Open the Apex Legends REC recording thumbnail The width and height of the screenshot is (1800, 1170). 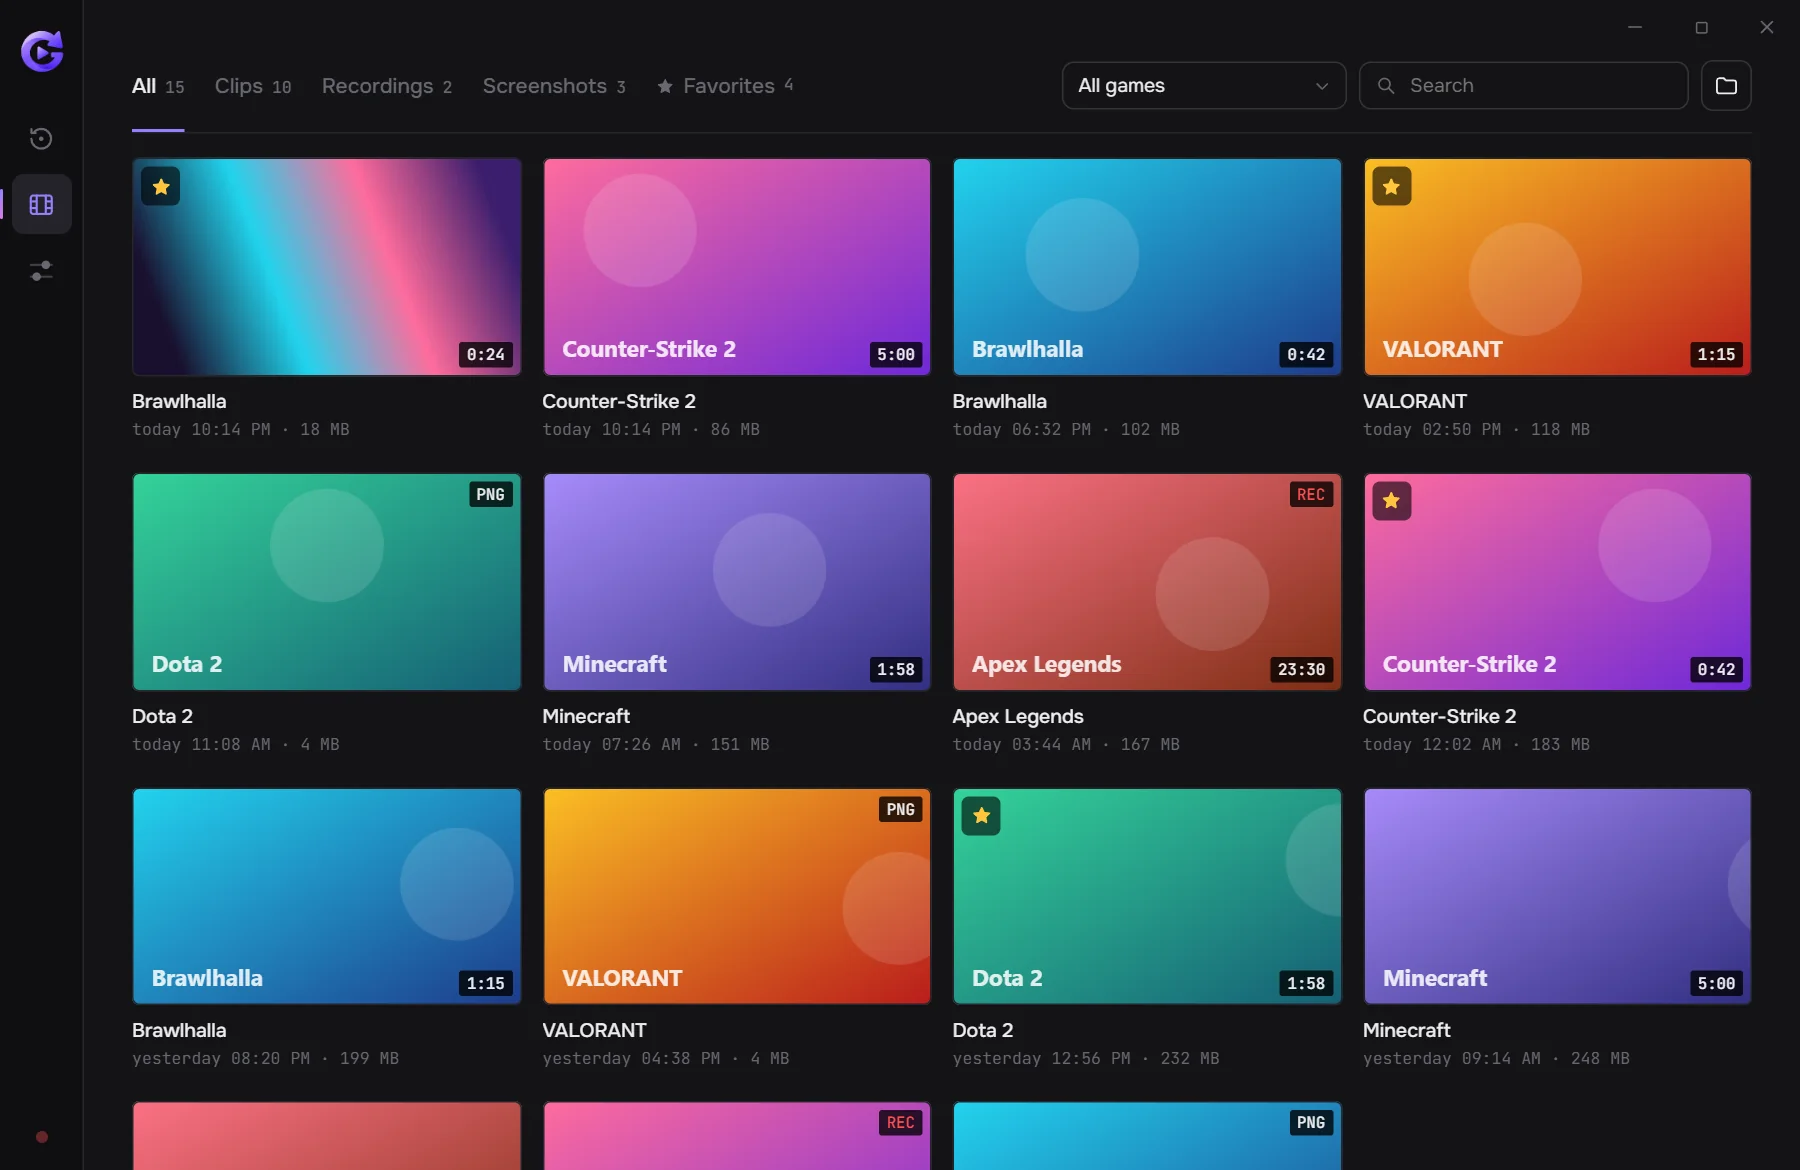(1147, 582)
